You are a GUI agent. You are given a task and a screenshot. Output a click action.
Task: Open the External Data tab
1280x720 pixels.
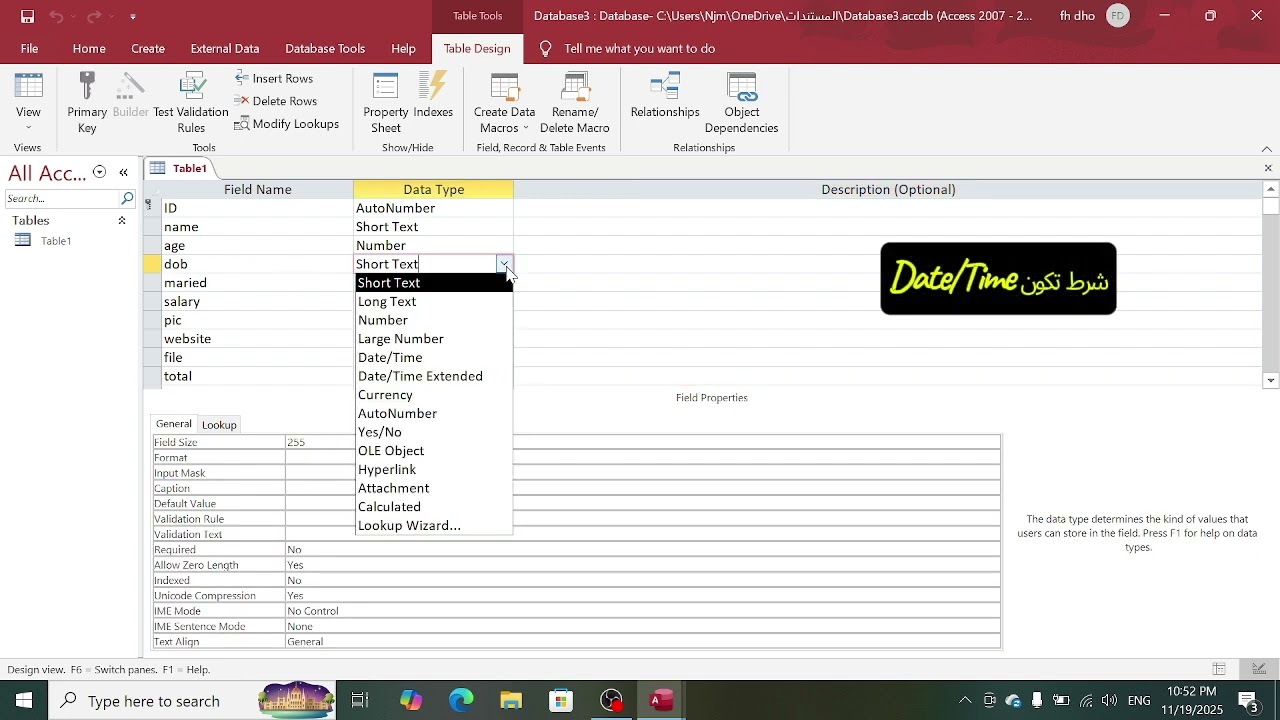[x=225, y=48]
